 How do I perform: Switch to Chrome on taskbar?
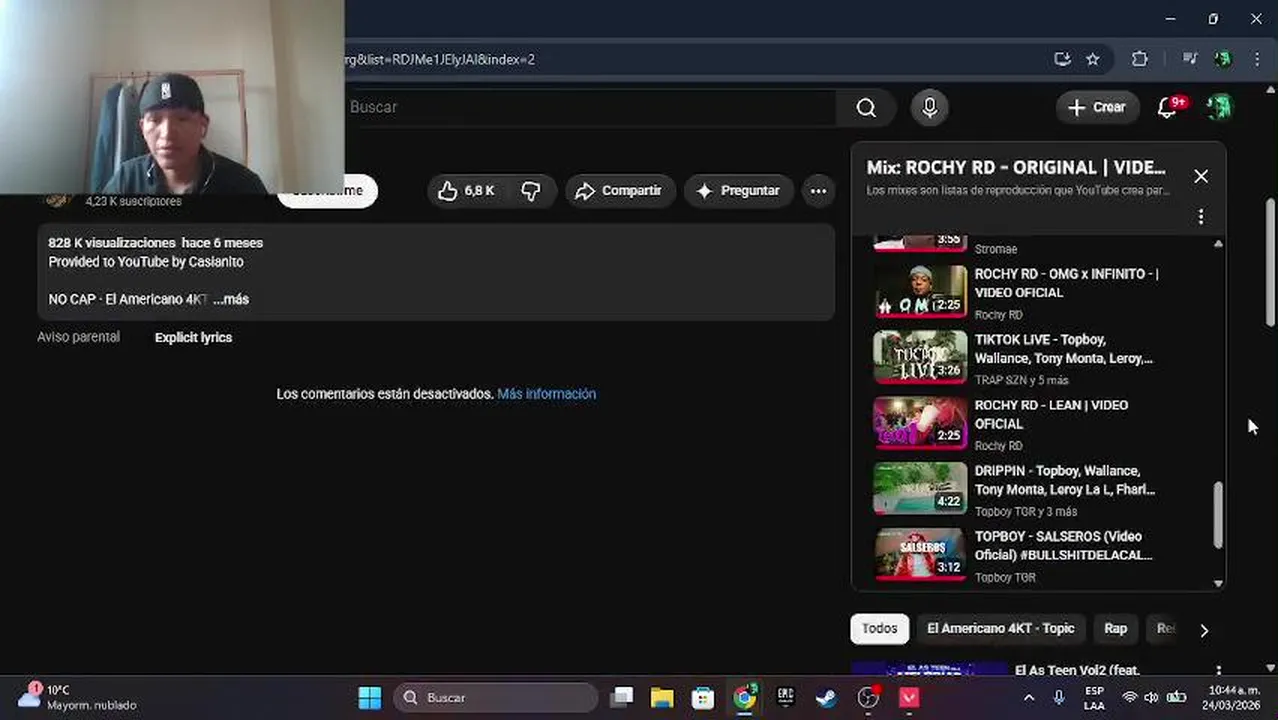pyautogui.click(x=745, y=697)
